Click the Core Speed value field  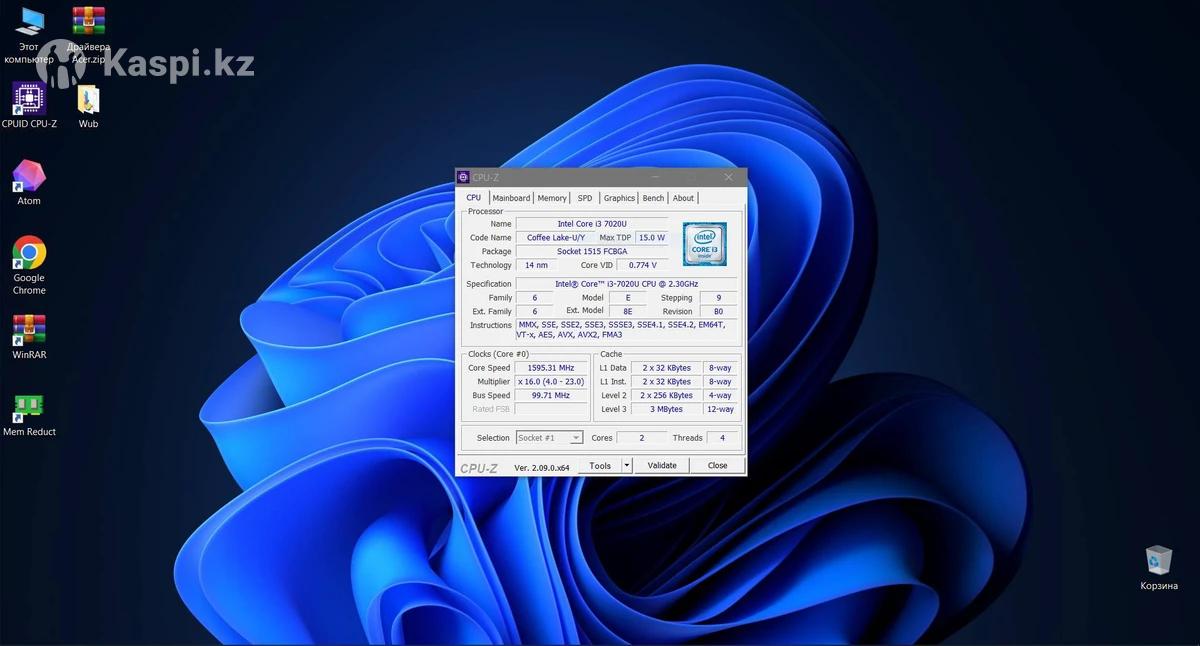(x=550, y=368)
